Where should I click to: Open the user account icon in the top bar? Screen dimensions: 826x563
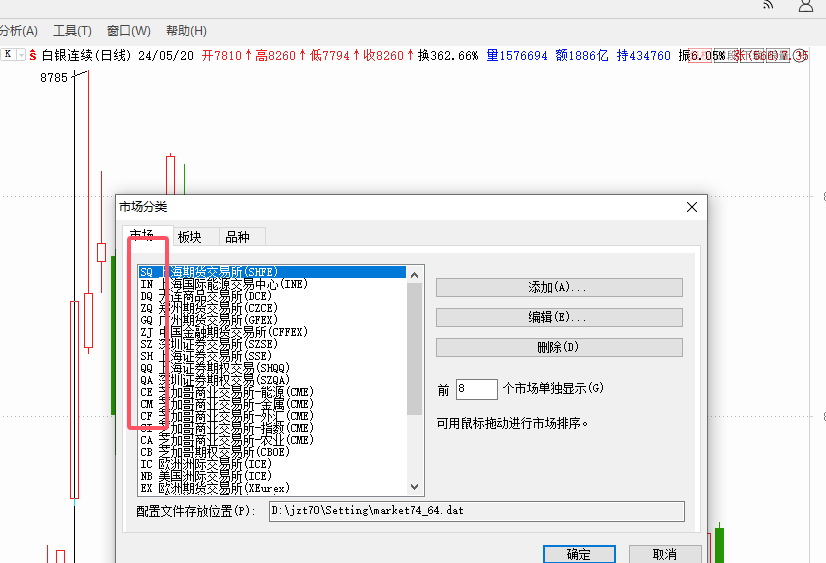coord(805,6)
